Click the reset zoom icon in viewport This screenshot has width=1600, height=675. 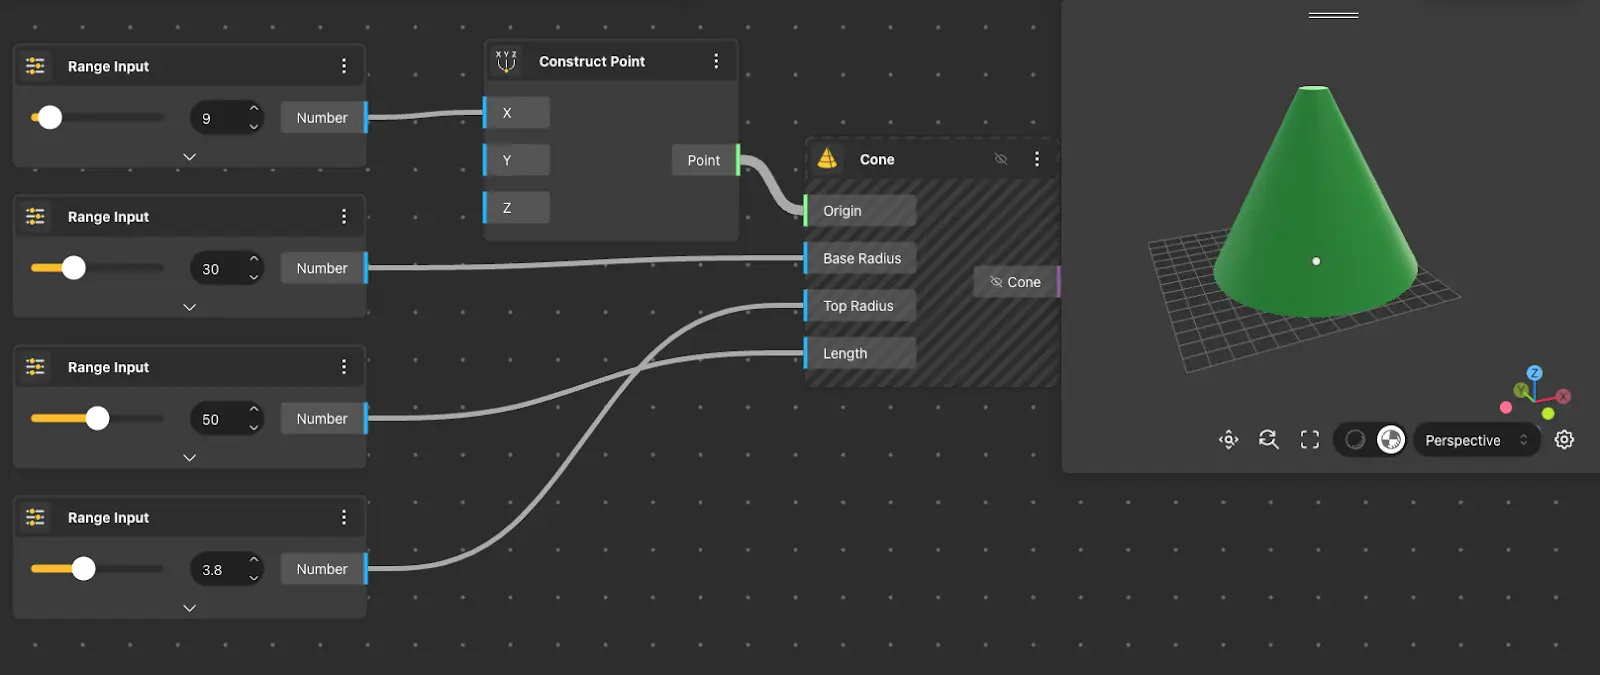tap(1268, 440)
